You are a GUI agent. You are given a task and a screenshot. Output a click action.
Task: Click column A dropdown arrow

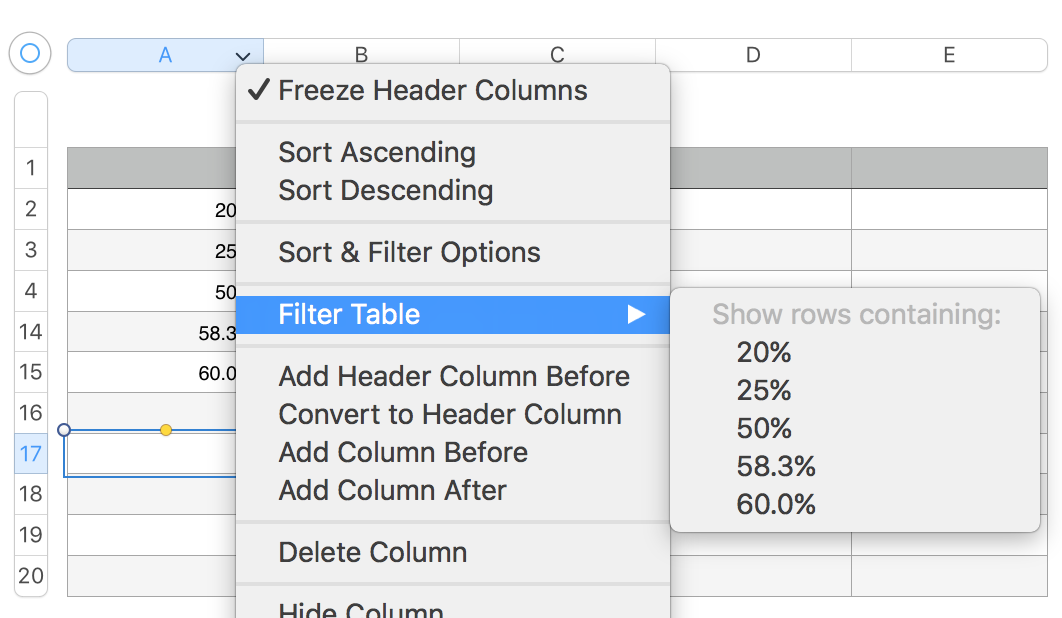tap(242, 56)
